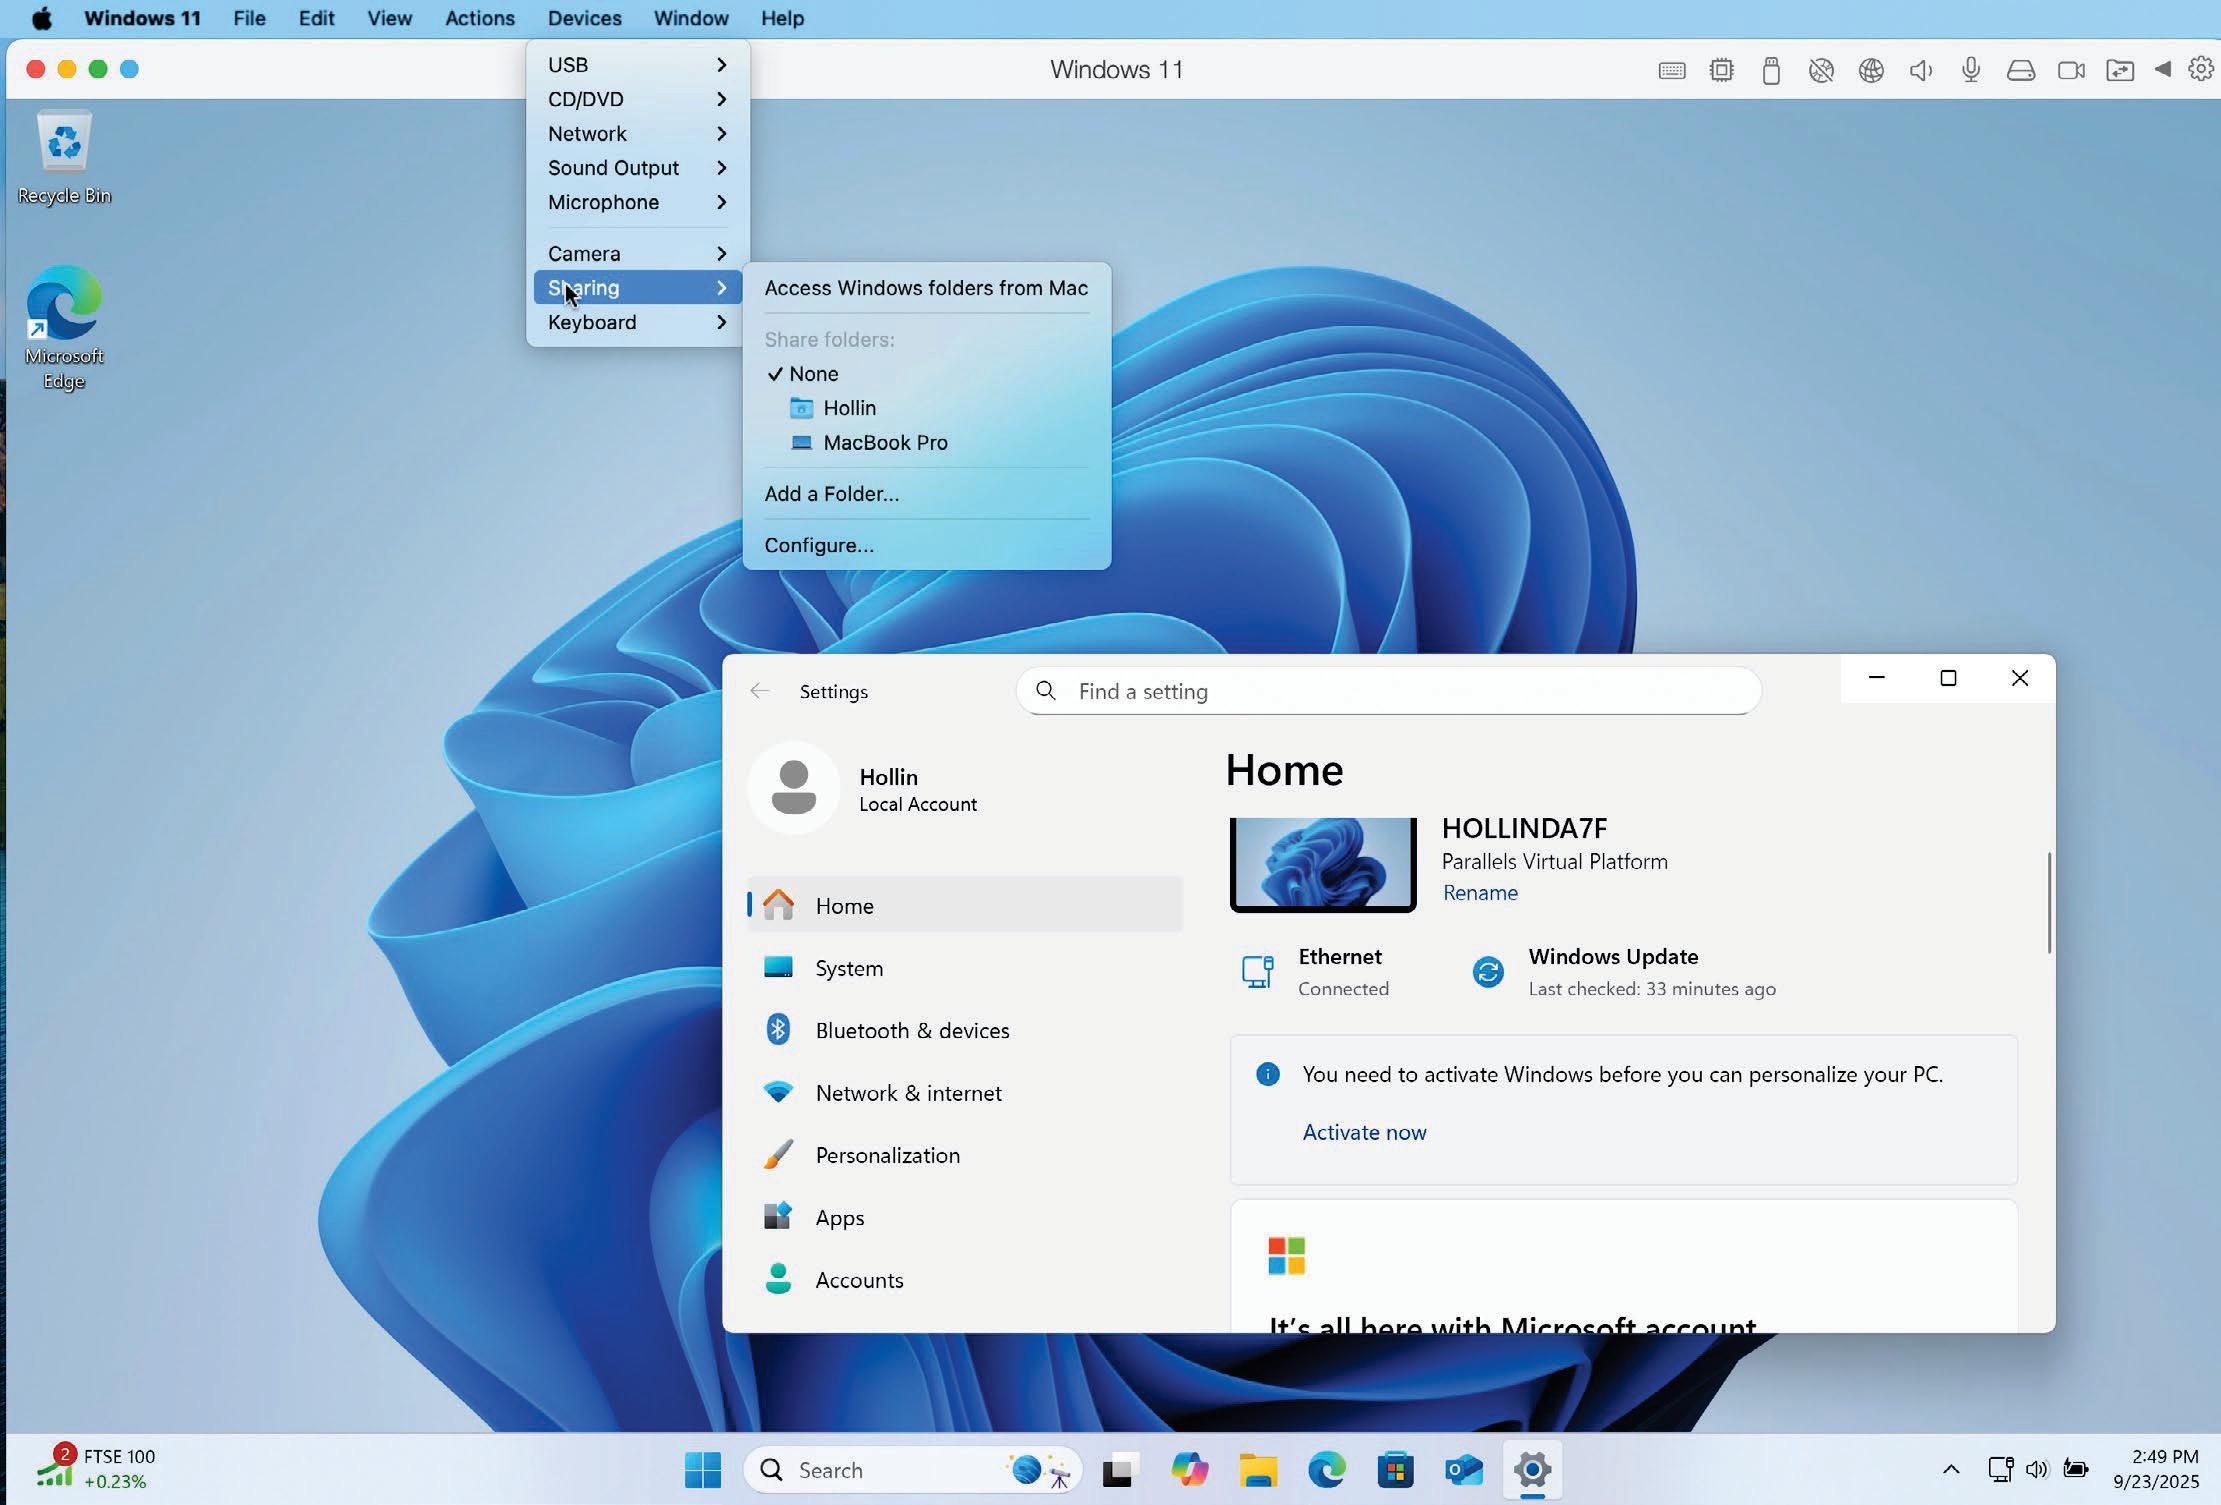Open the shared folder toolbar icon

[2120, 70]
